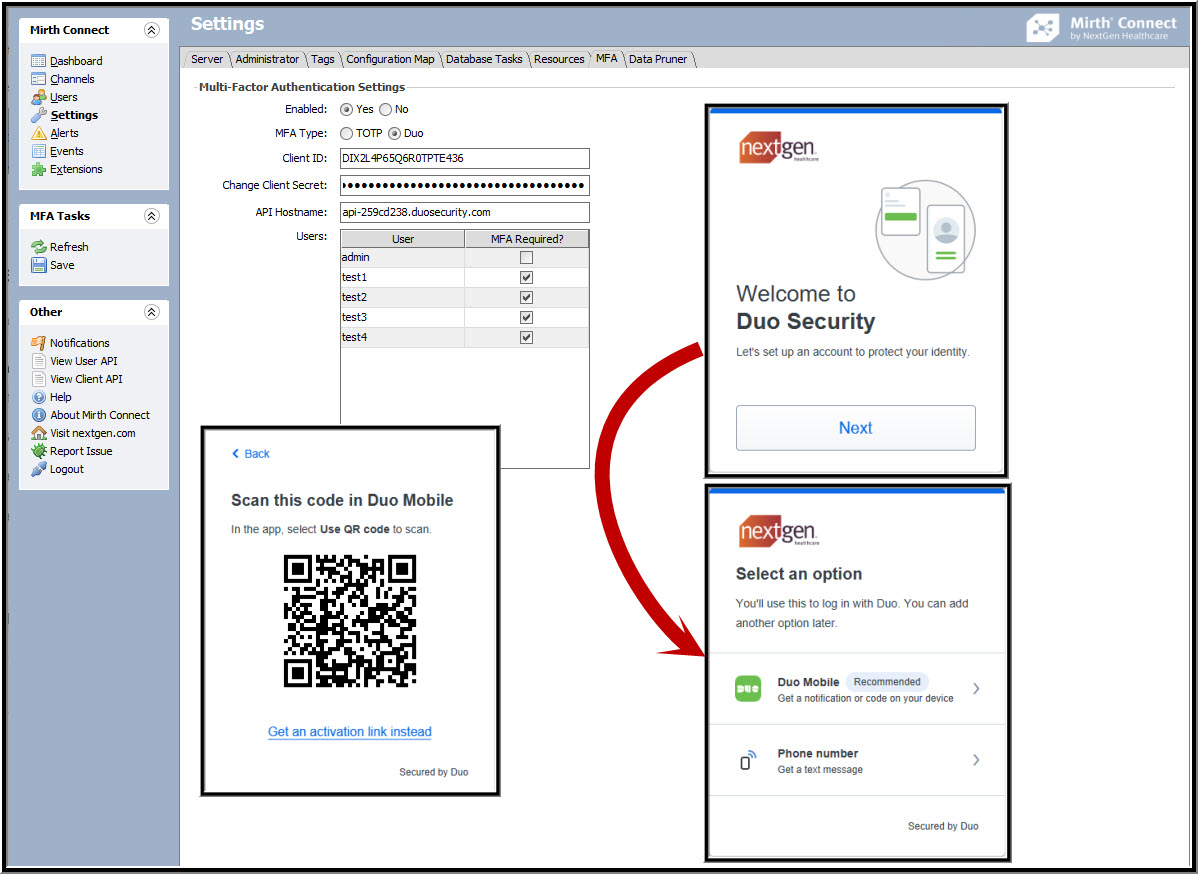
Task: Click the Save disk icon
Action: point(39,265)
